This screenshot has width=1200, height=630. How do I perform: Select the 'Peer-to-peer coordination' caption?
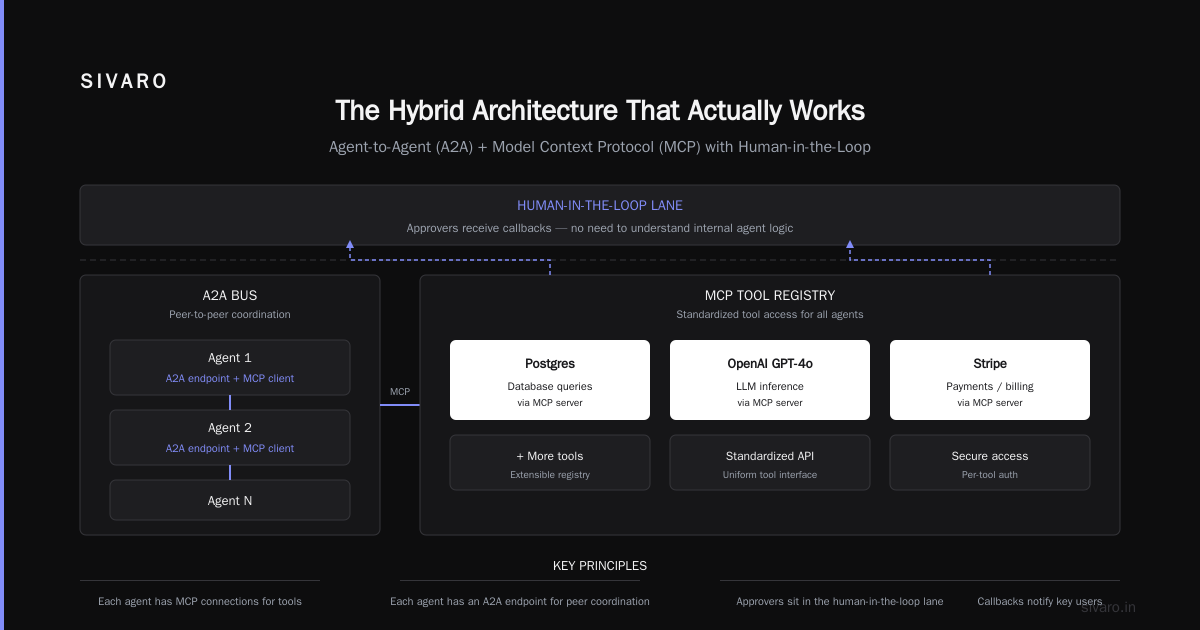(x=230, y=314)
